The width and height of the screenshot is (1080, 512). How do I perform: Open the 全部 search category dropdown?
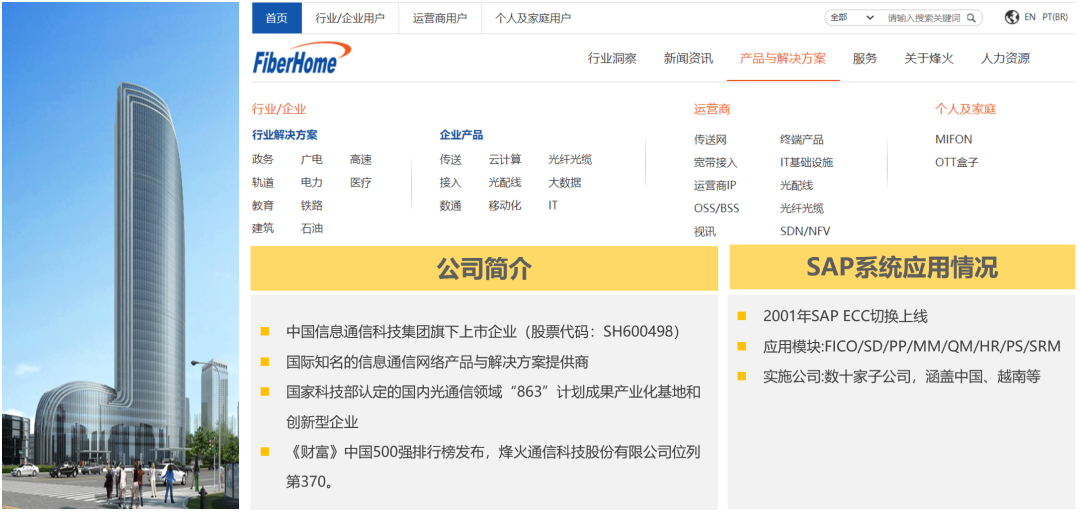pos(852,18)
